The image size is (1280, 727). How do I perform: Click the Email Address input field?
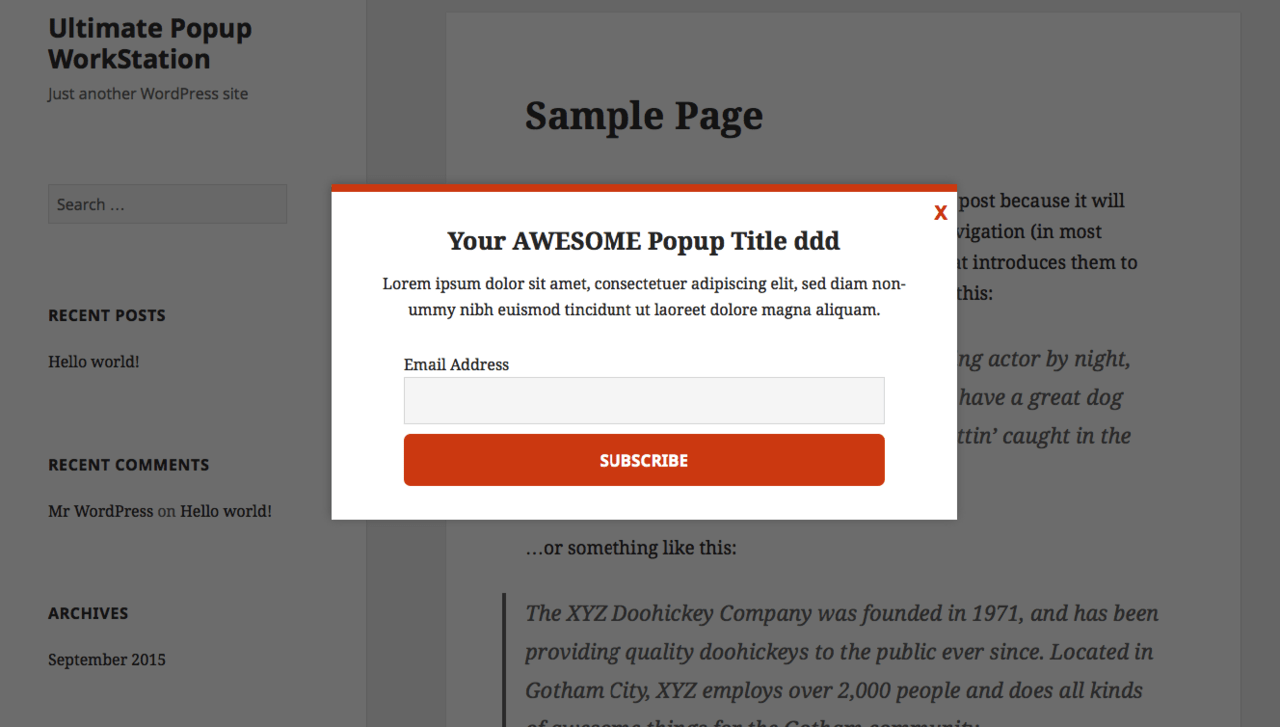(x=644, y=400)
